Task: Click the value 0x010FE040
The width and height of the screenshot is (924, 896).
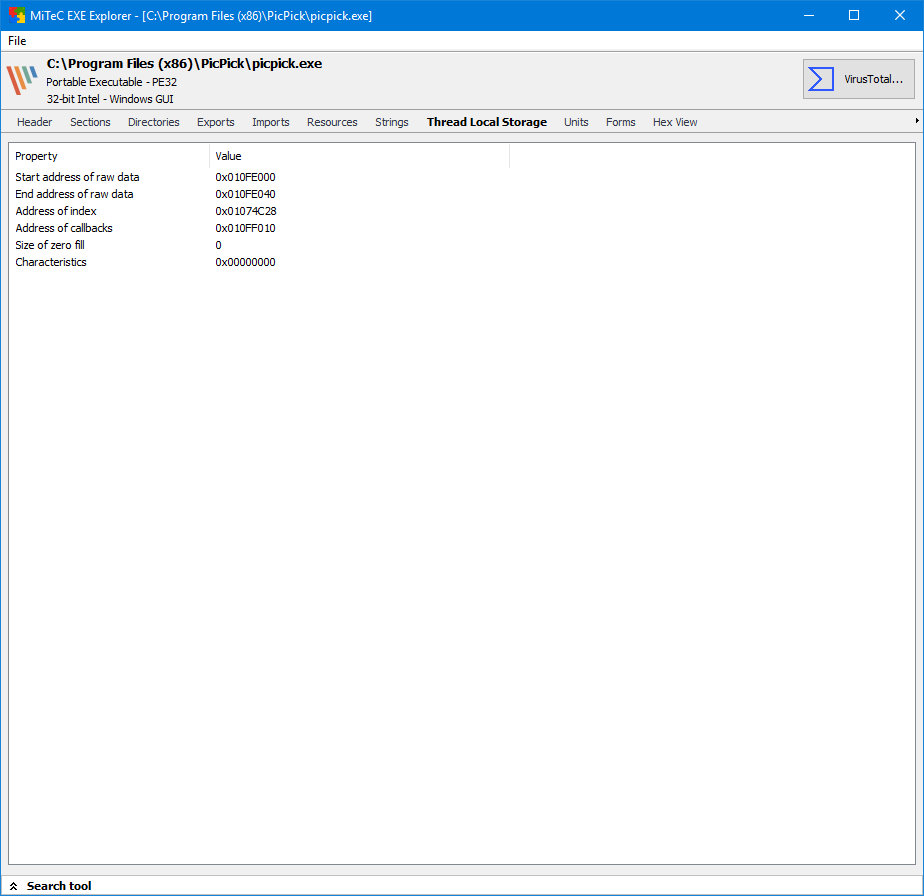Action: point(245,194)
